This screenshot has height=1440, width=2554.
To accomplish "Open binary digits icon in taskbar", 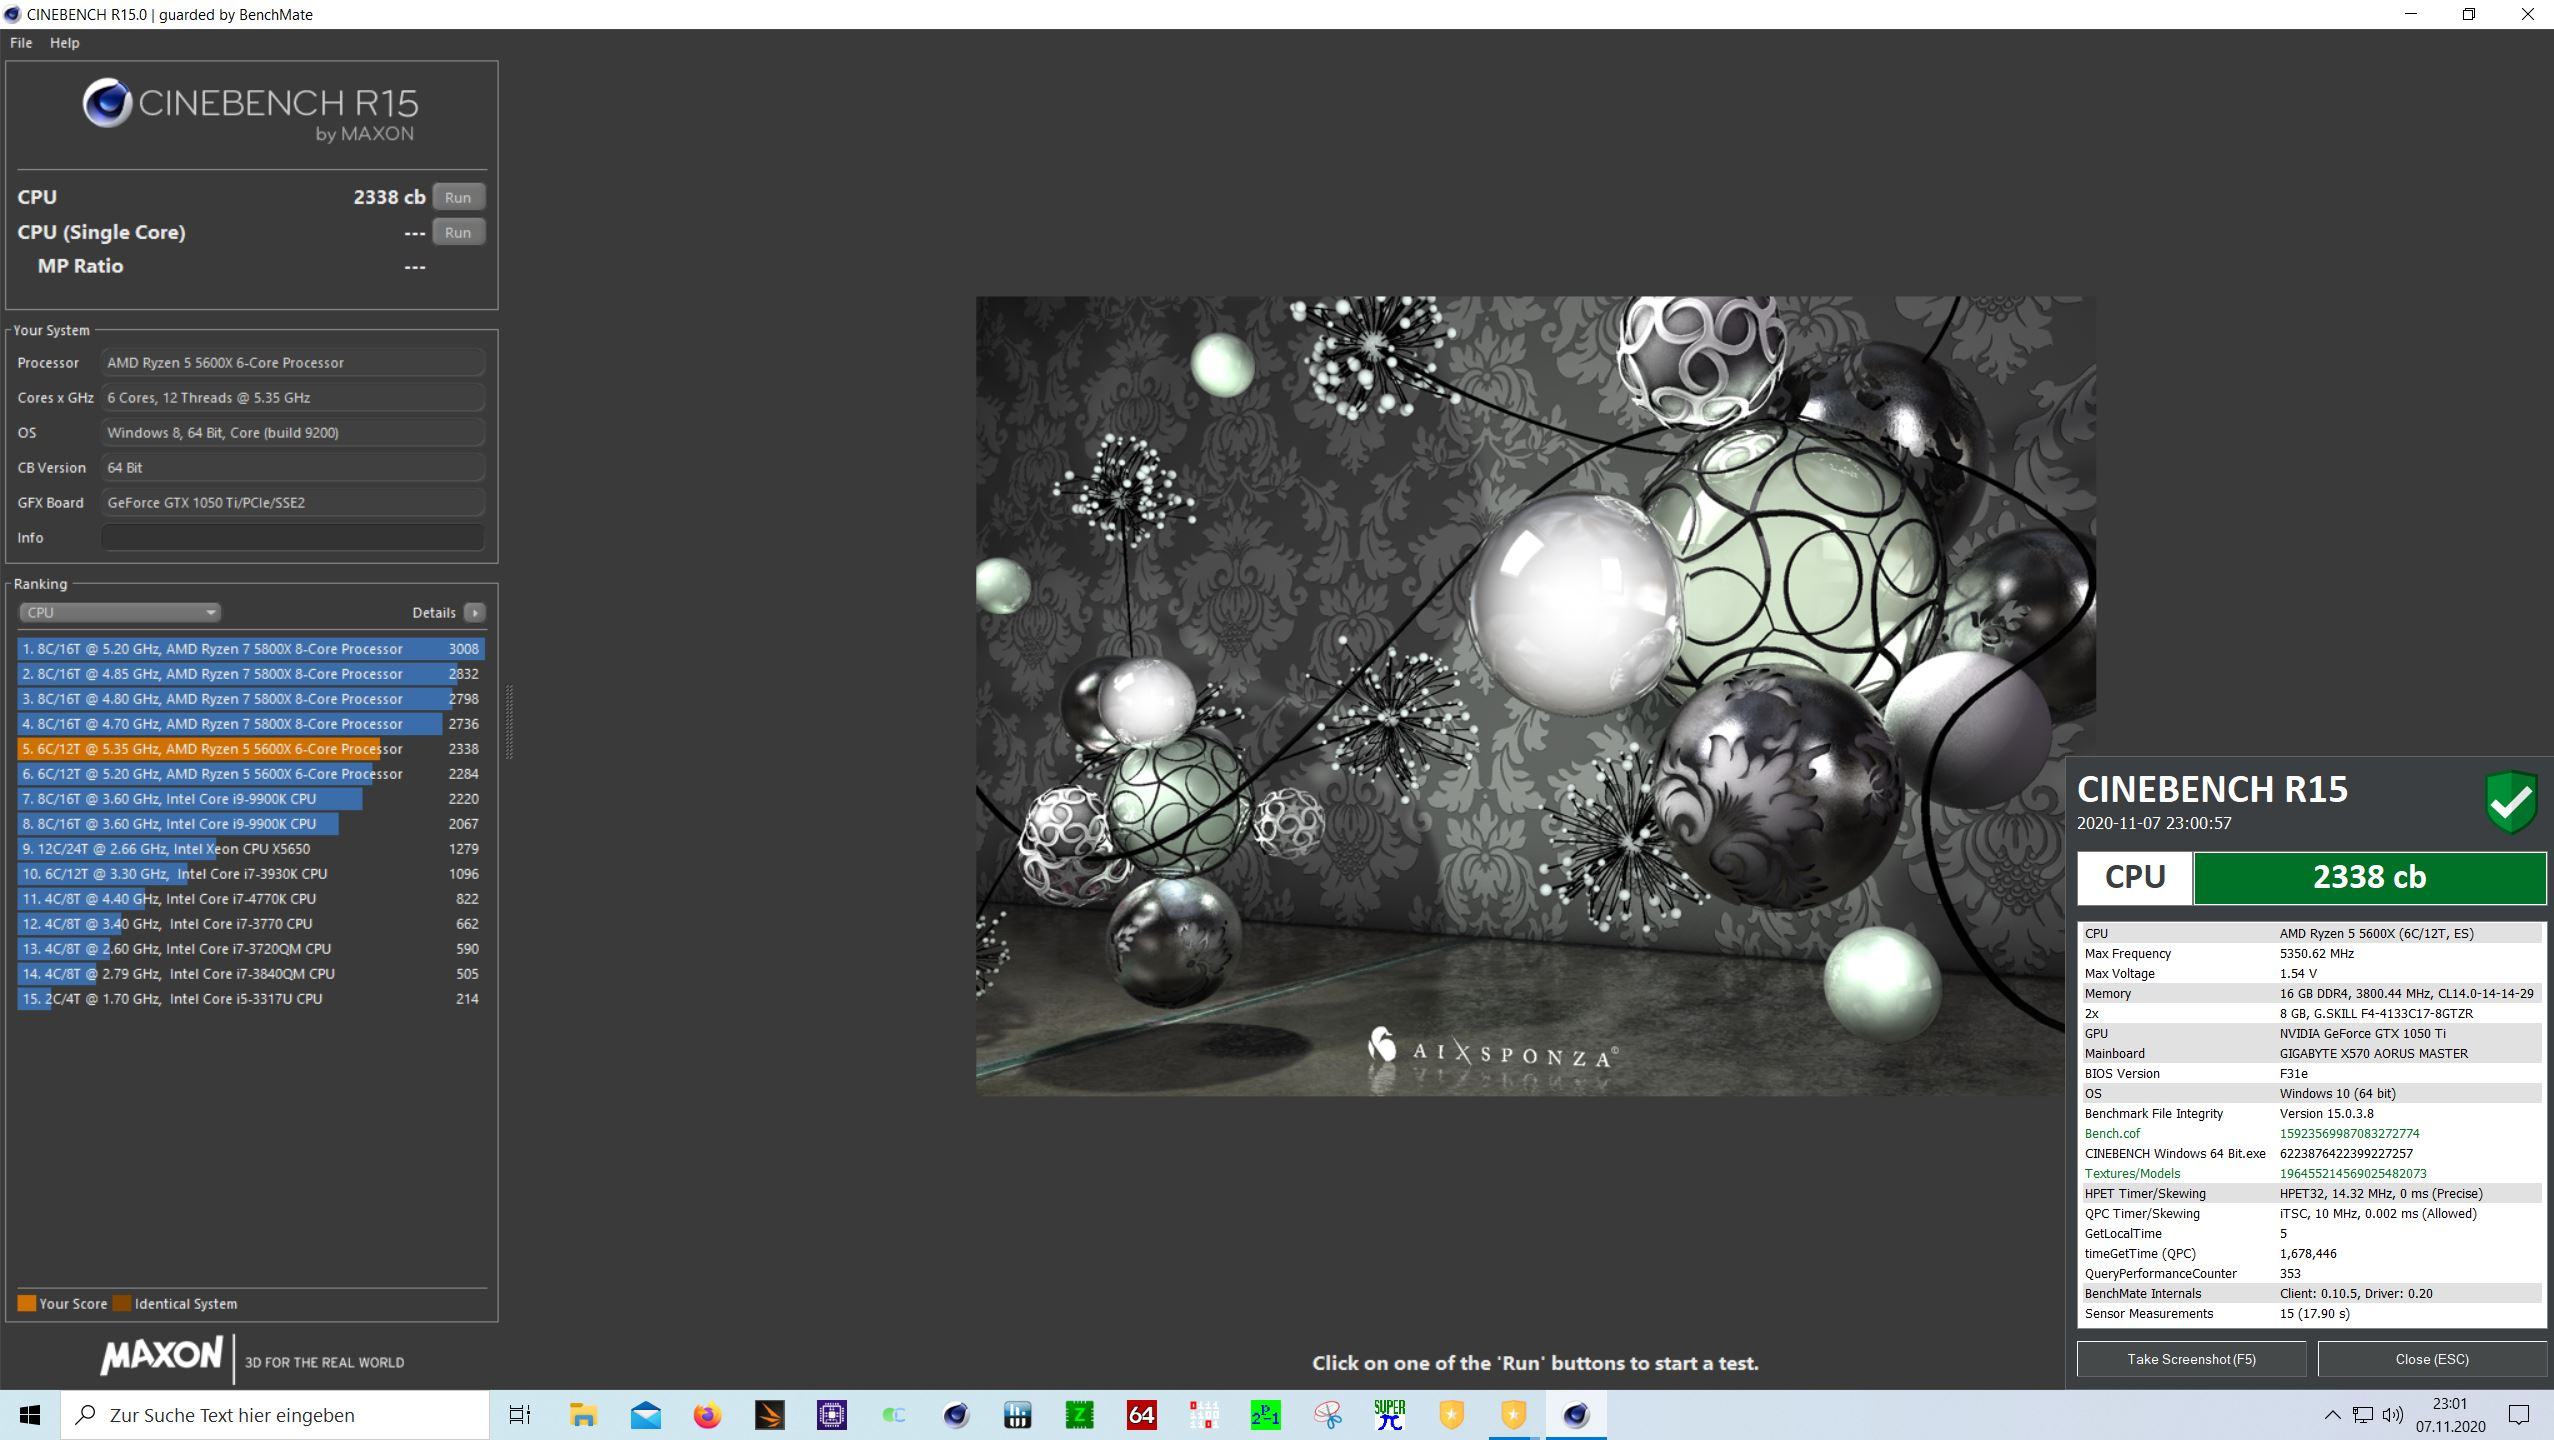I will point(1203,1415).
